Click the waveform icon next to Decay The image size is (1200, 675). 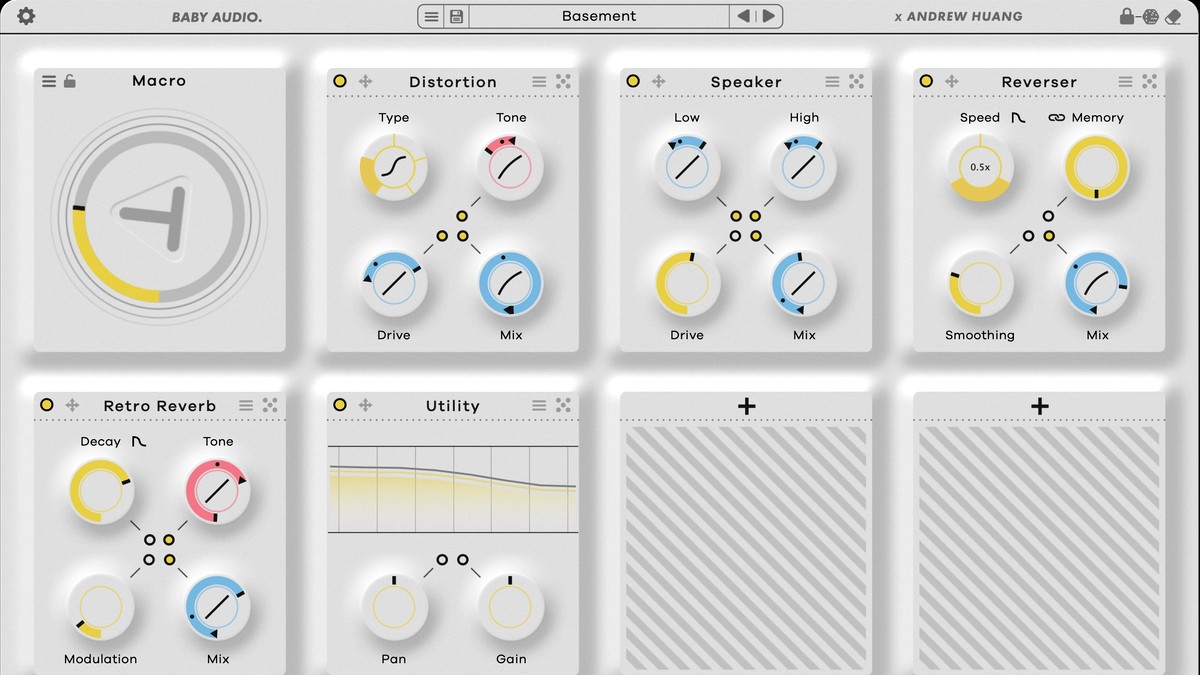139,441
